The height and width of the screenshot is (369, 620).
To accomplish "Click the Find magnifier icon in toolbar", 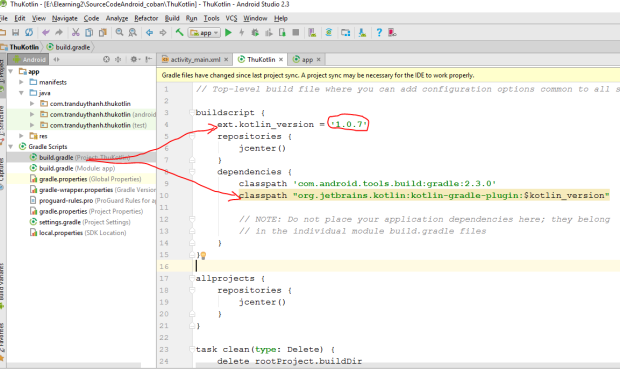I will point(119,33).
